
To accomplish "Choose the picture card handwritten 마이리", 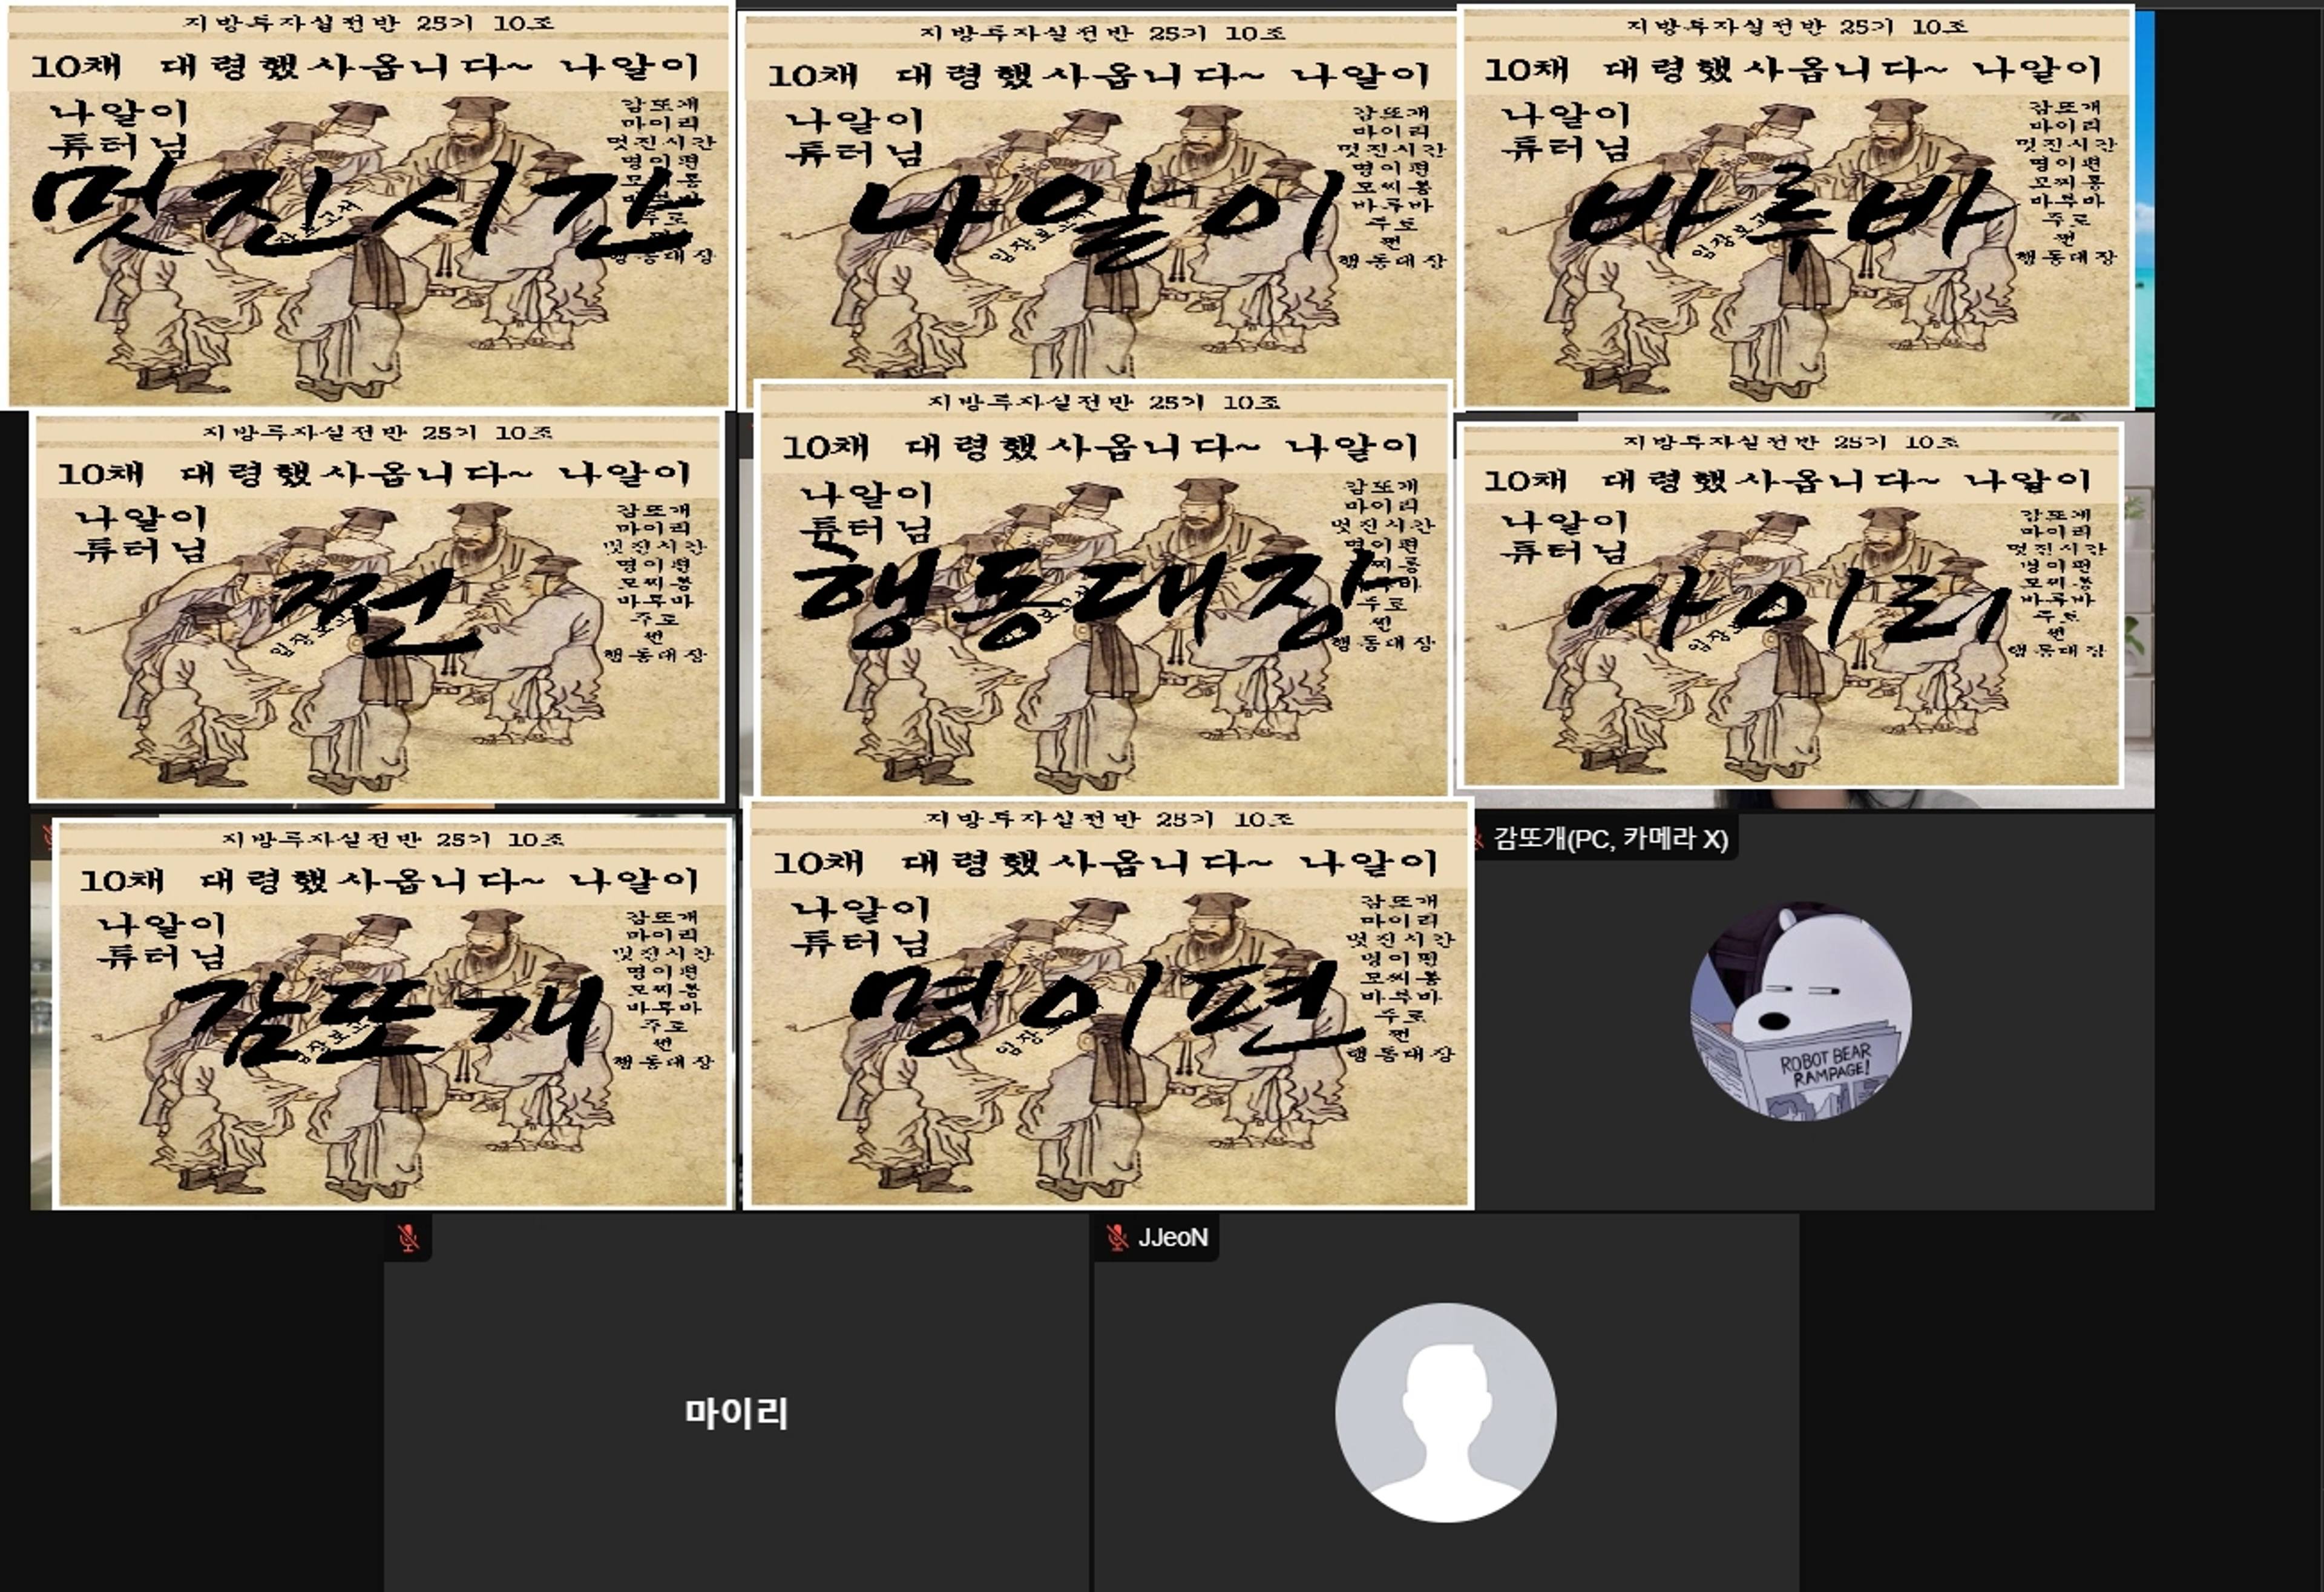I will point(1790,606).
